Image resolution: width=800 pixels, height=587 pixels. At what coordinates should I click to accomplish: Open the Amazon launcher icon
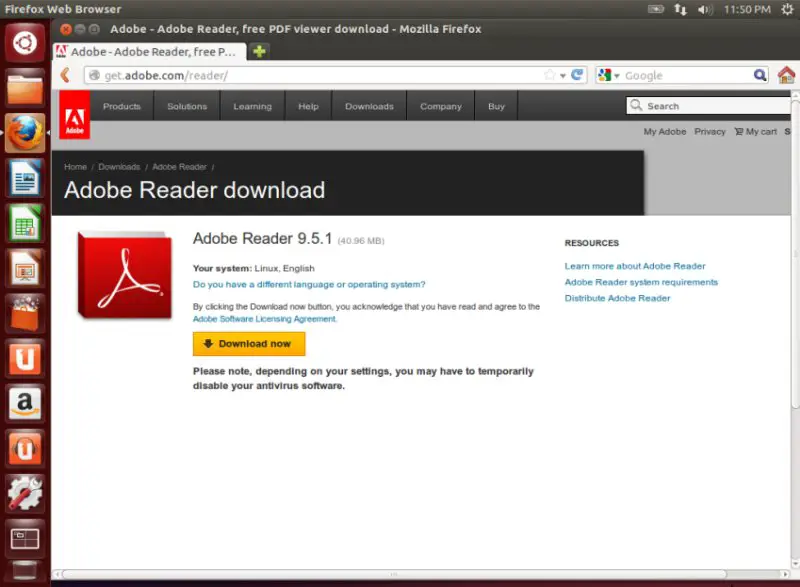24,403
